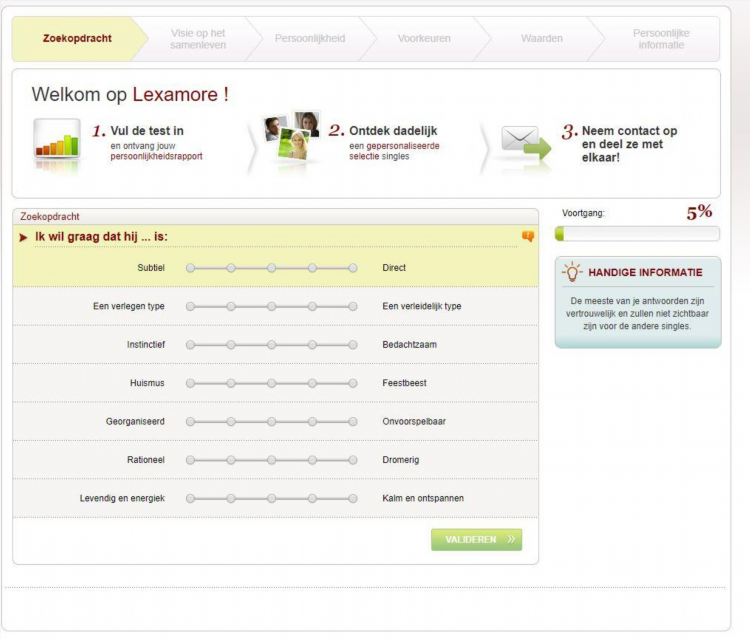Select the option nearest Een verleidelijk type

pos(353,307)
